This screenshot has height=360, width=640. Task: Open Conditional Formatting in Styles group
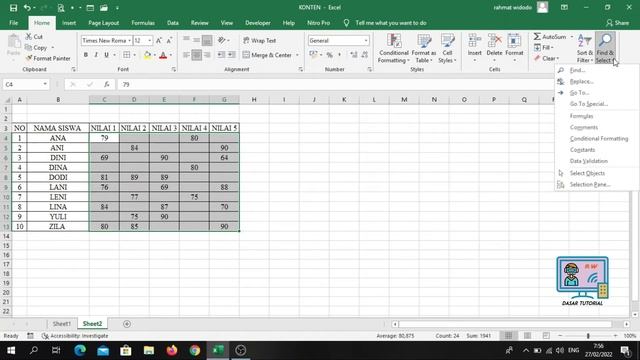click(x=393, y=49)
